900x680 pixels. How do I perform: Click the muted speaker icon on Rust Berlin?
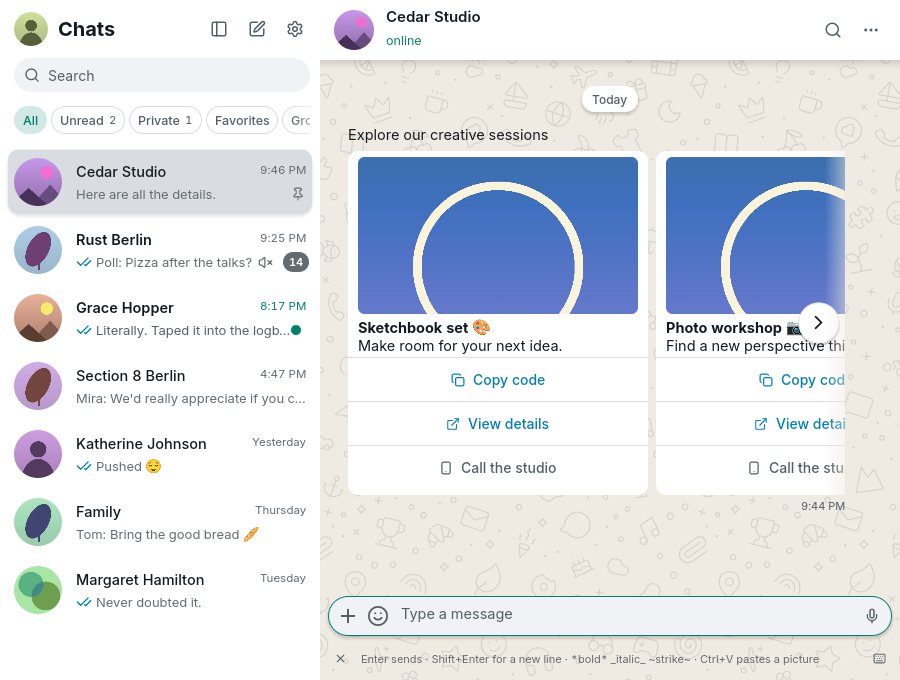265,262
